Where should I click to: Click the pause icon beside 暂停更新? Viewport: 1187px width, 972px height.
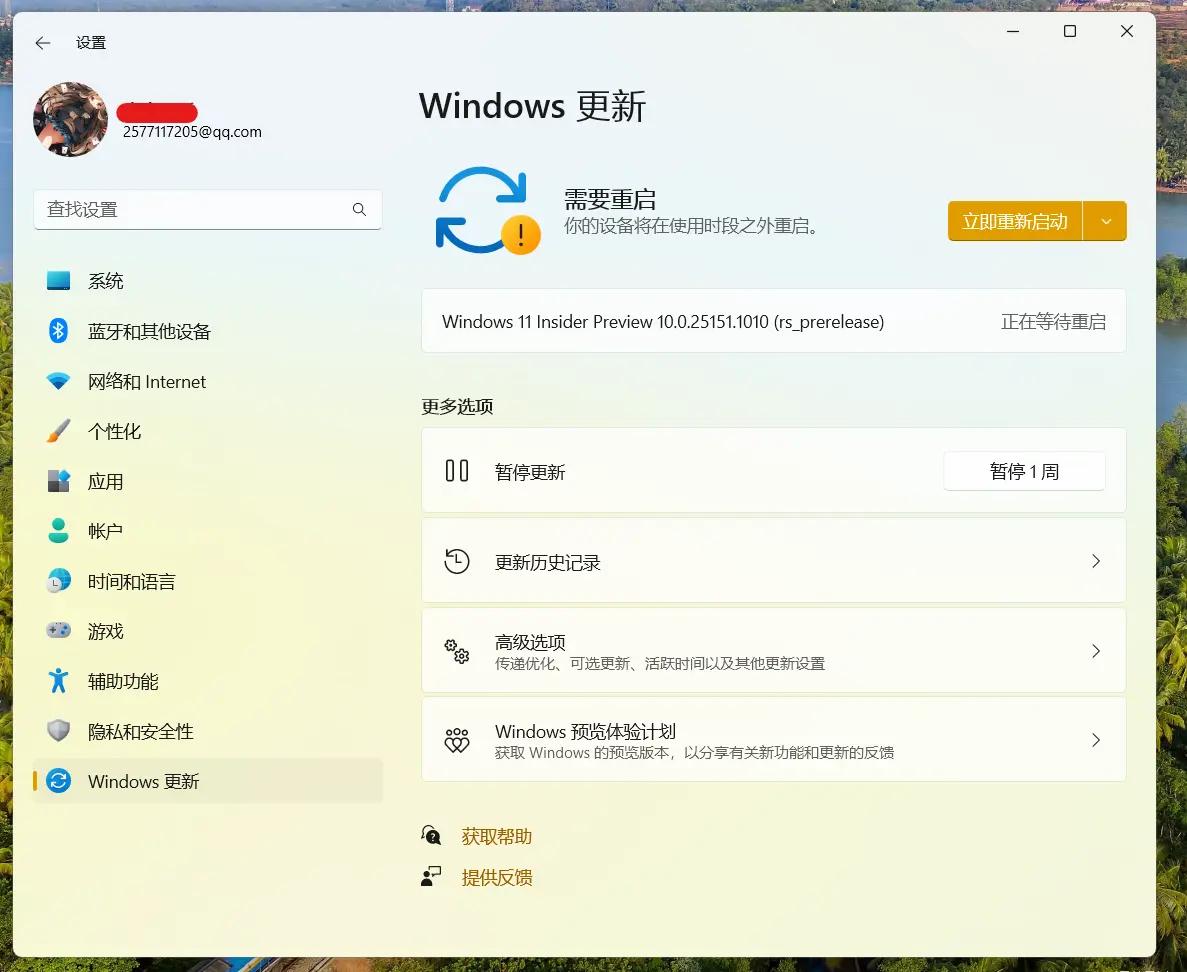pos(456,471)
